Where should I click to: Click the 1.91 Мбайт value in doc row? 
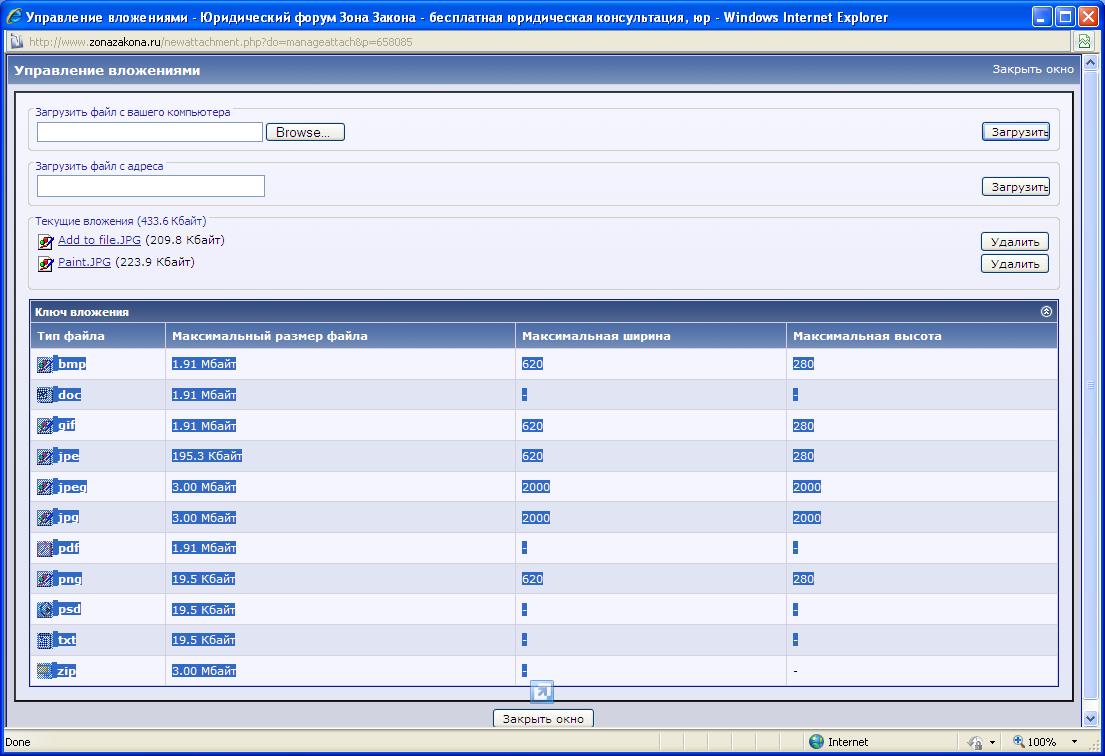click(204, 395)
